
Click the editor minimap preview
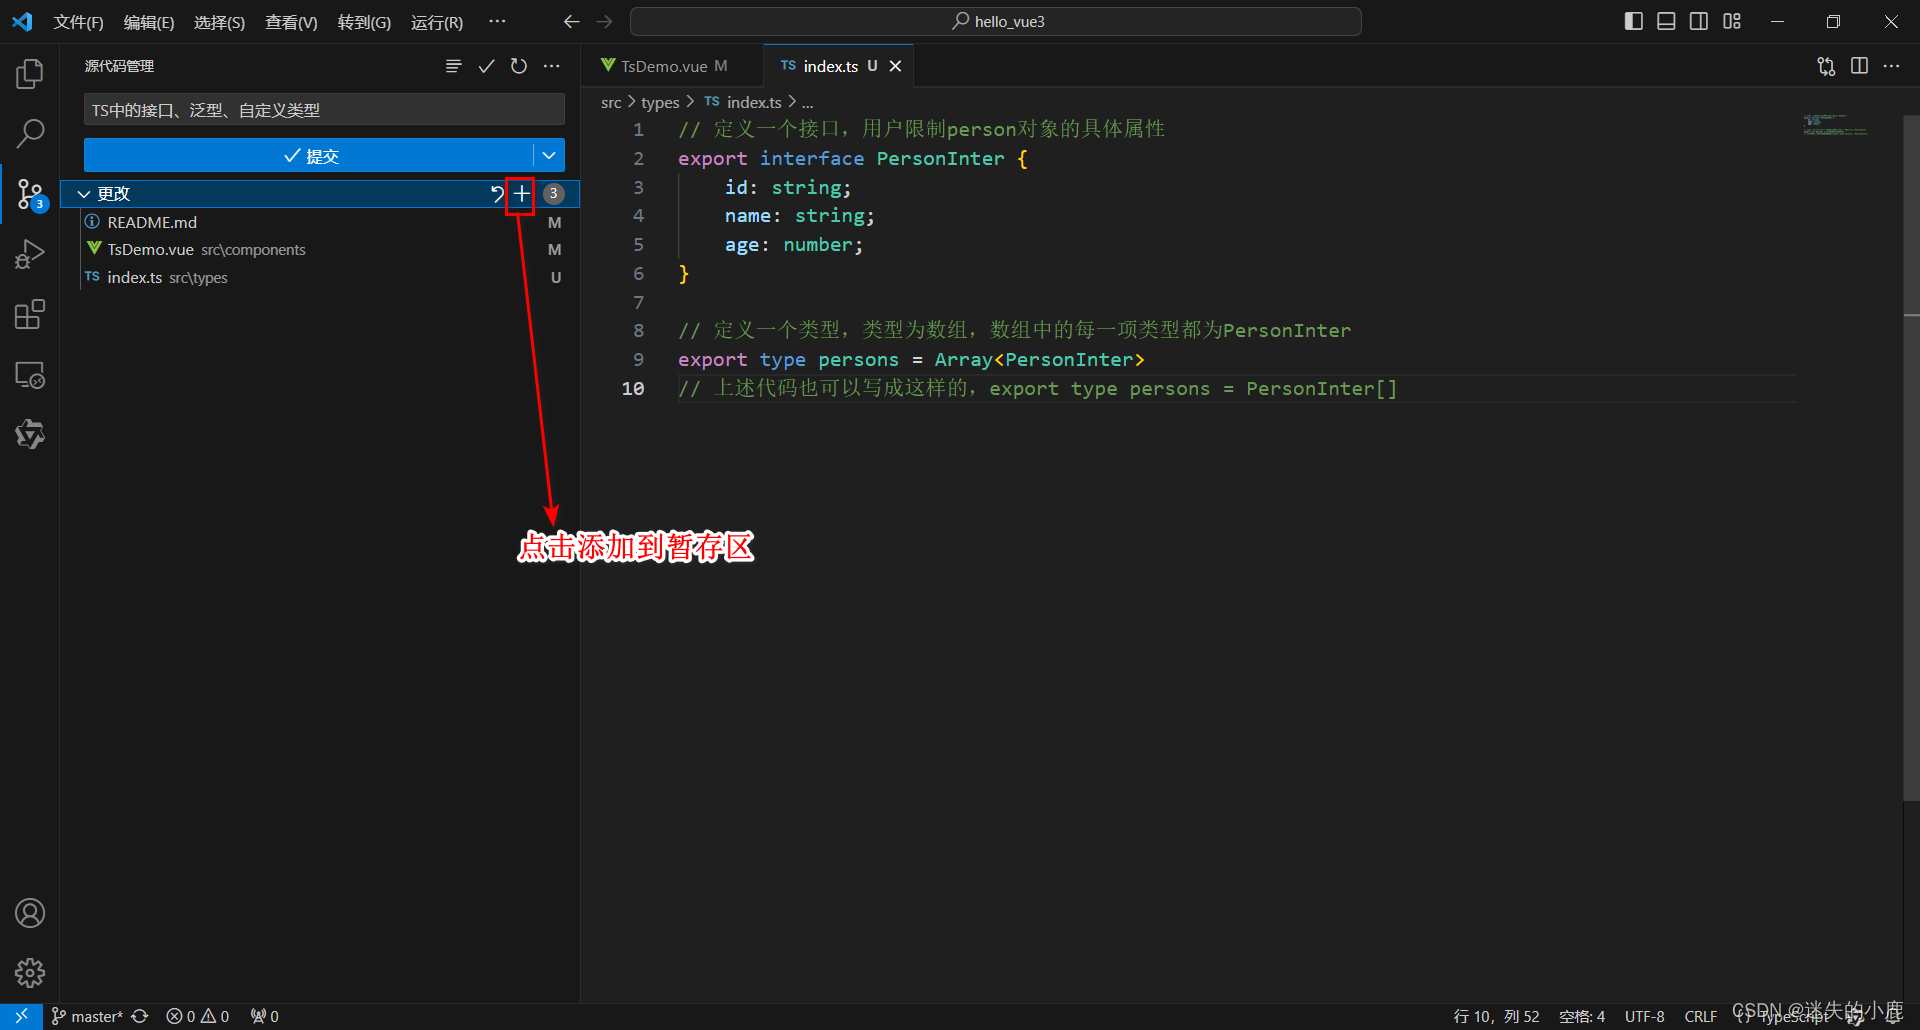pyautogui.click(x=1835, y=126)
